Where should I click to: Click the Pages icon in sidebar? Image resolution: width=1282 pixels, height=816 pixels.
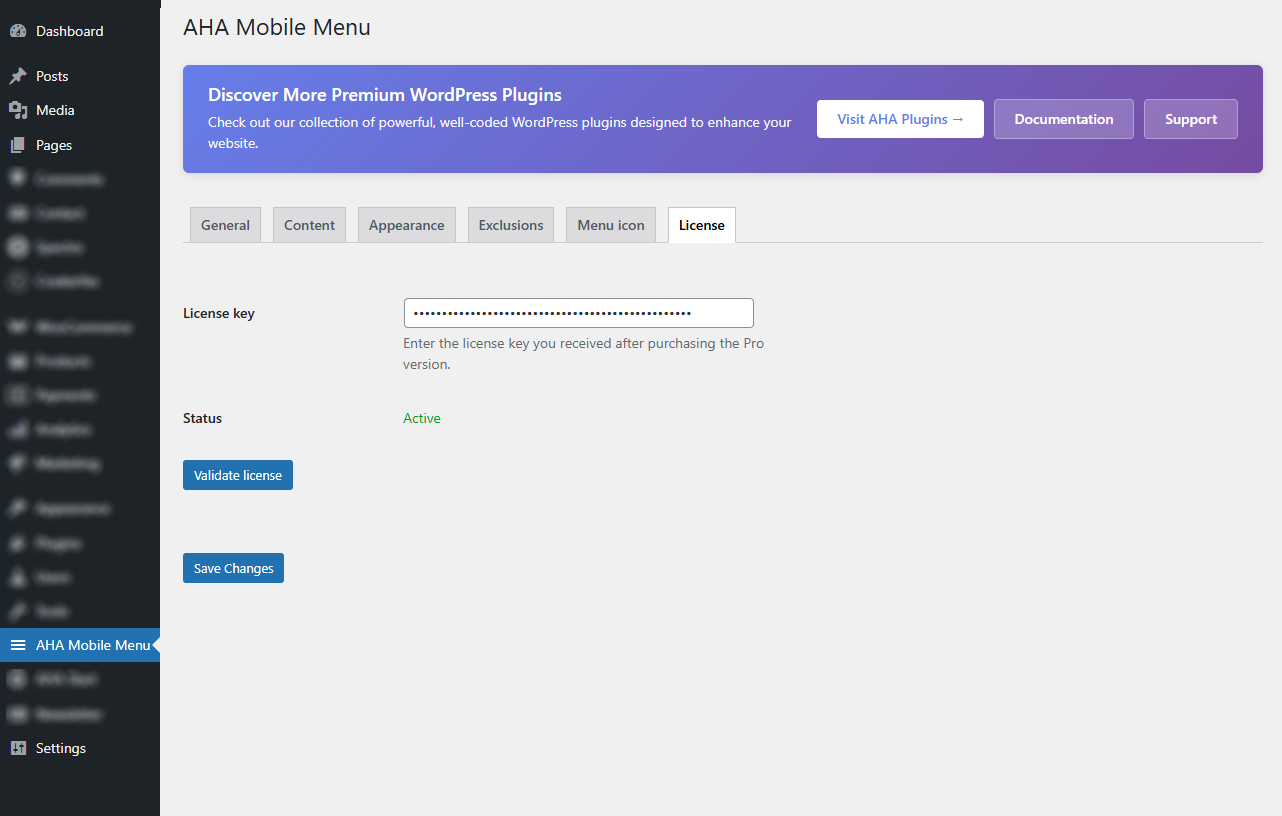pos(18,145)
